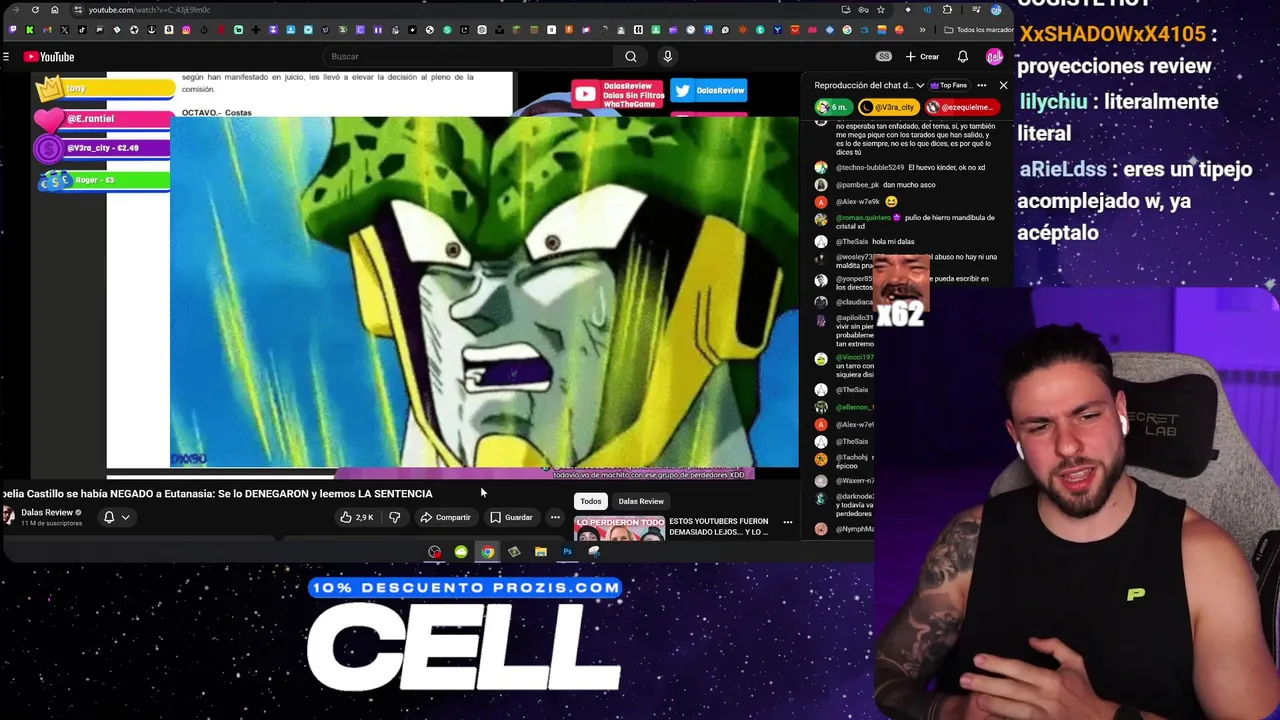Image resolution: width=1280 pixels, height=720 pixels.
Task: Click the green 6 m. Super Chat chip
Action: (834, 107)
